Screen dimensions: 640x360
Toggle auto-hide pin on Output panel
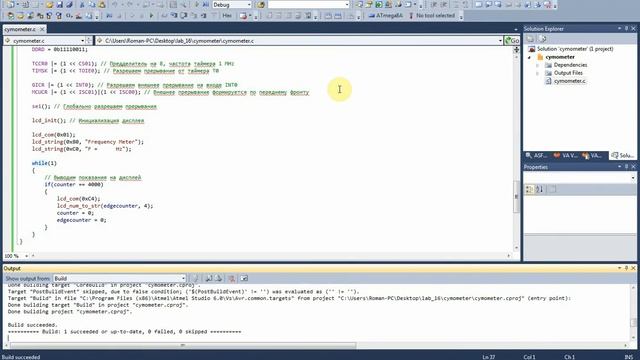coord(627,268)
